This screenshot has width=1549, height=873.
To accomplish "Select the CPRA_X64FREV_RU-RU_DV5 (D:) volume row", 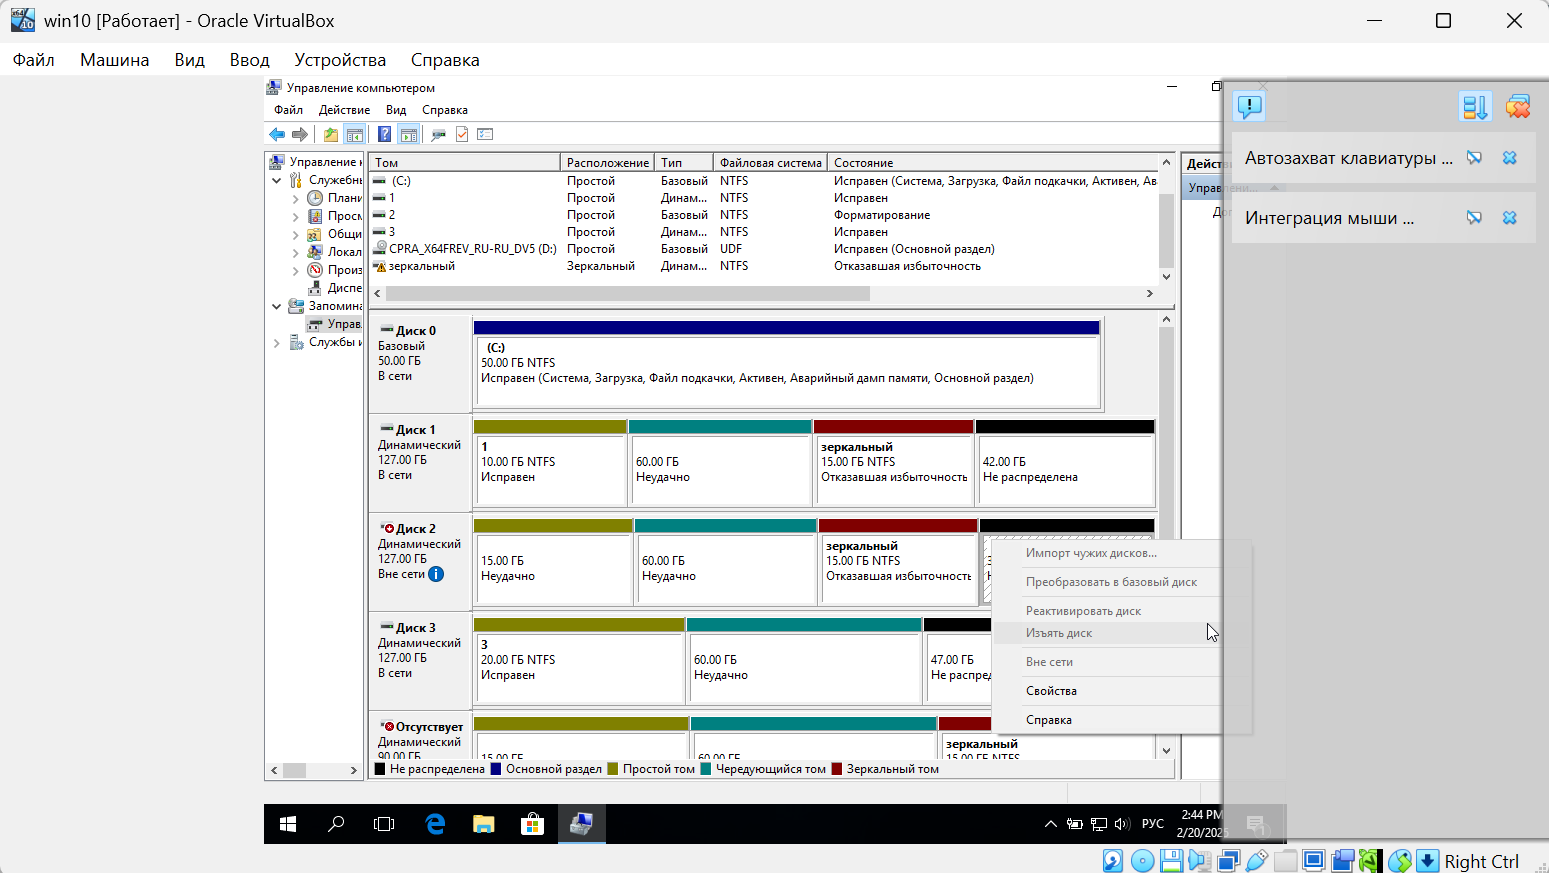I will click(x=764, y=249).
